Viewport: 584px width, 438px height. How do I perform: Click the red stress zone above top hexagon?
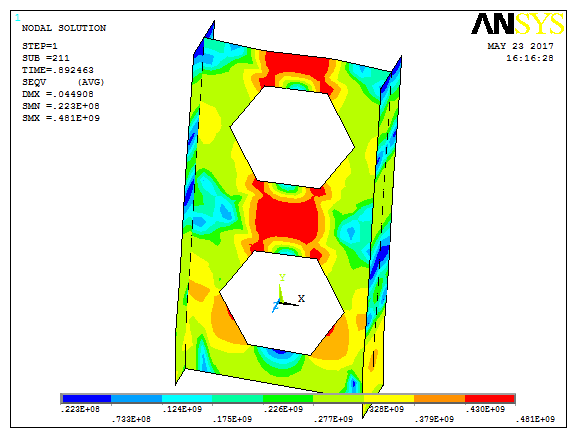point(296,66)
